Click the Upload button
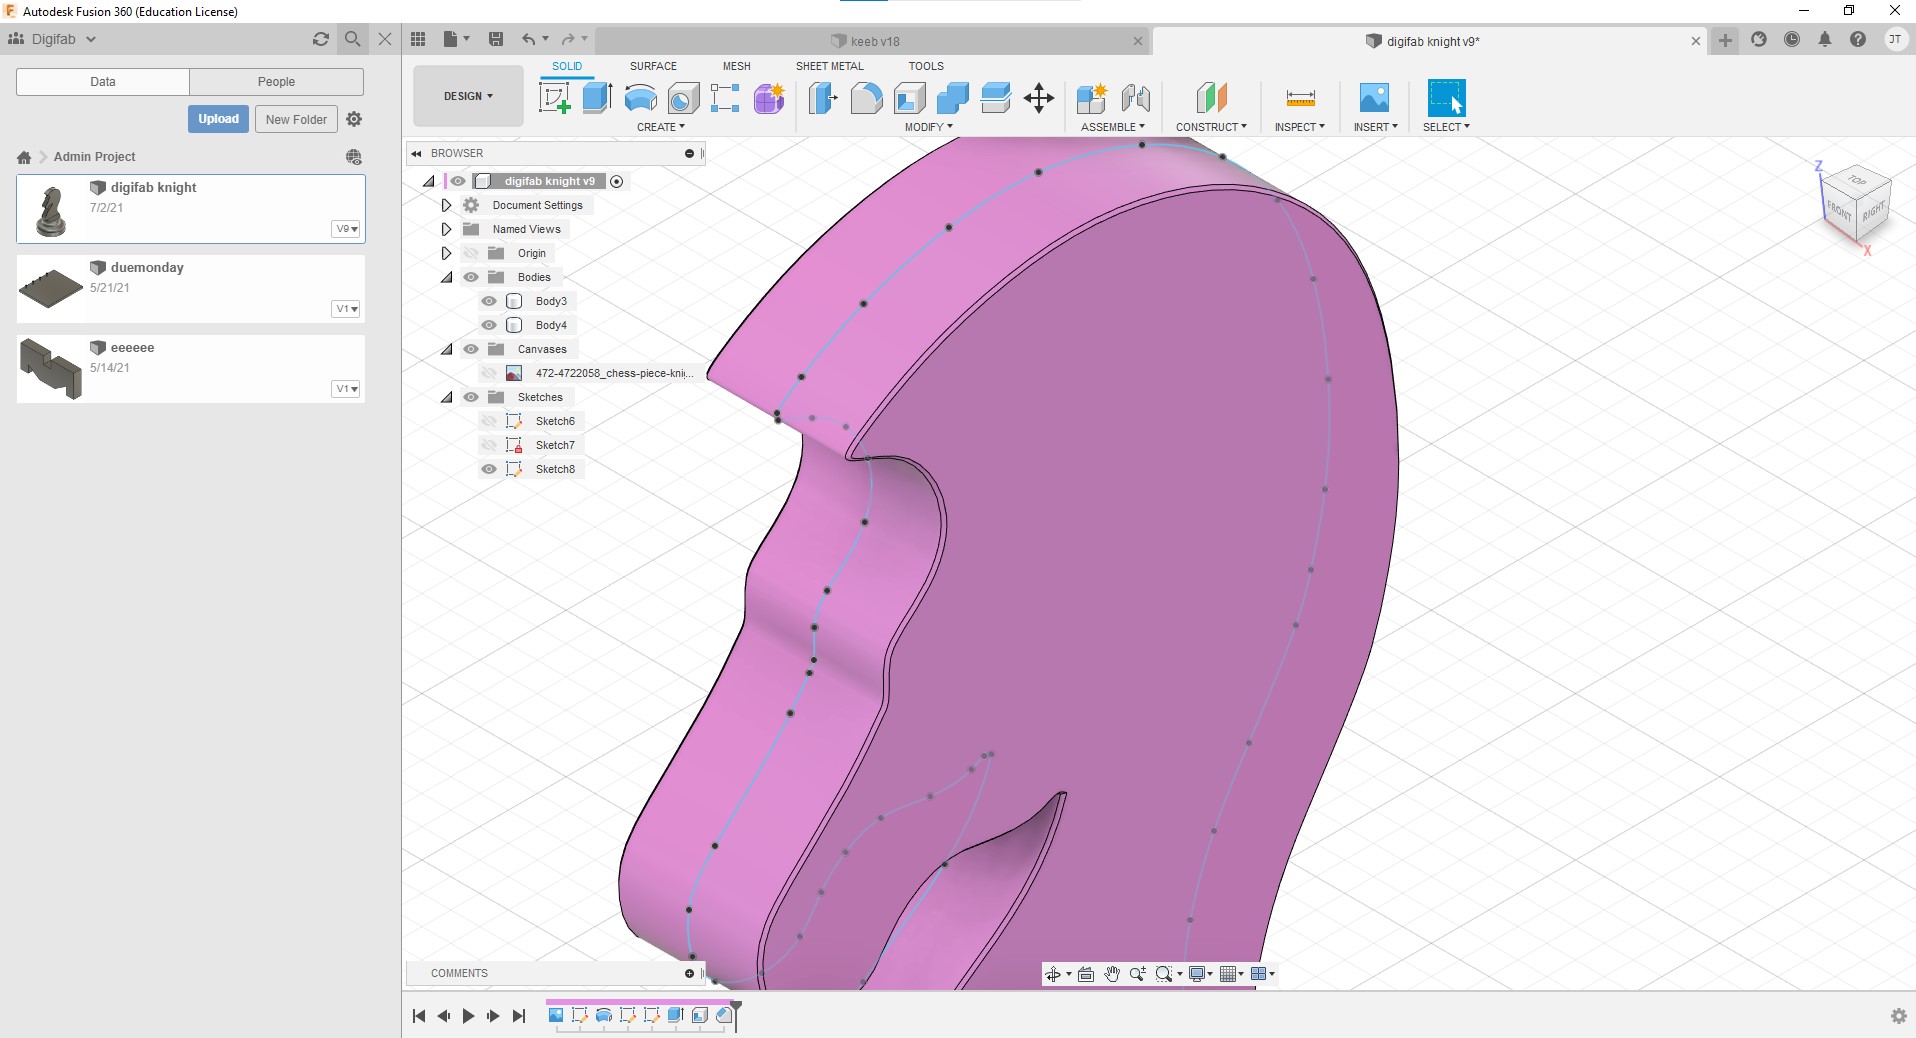This screenshot has height=1038, width=1916. pos(218,119)
